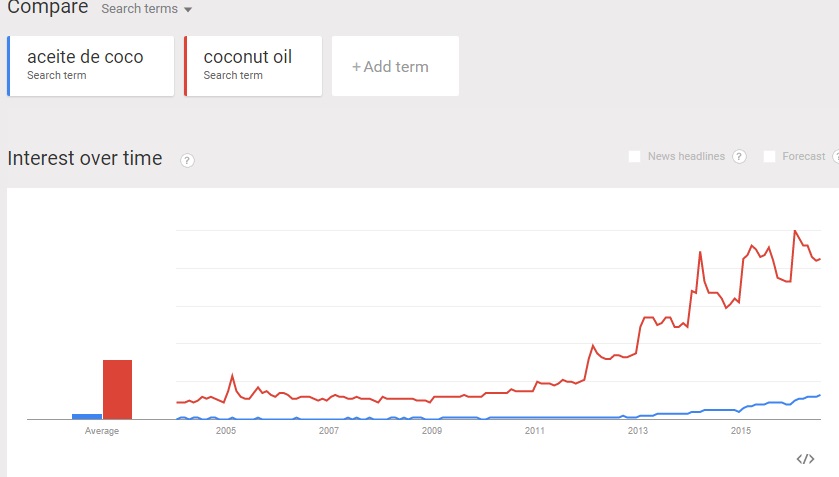The width and height of the screenshot is (839, 477).
Task: Click the 2007 label on the time axis
Action: click(329, 431)
